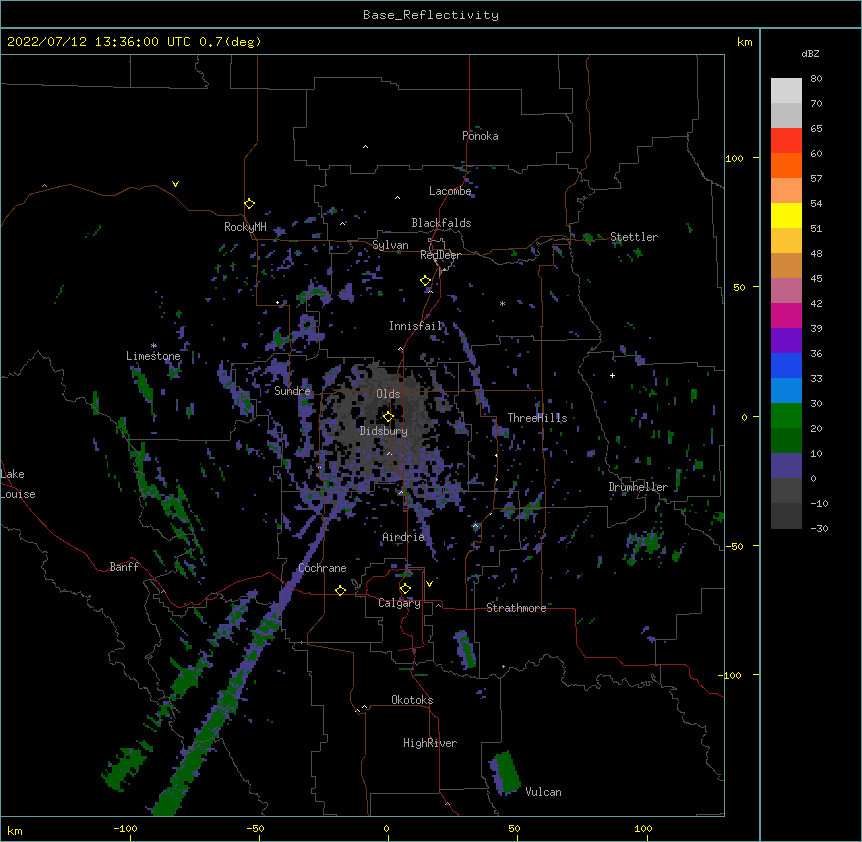Image resolution: width=862 pixels, height=842 pixels.
Task: Click the ThreeHills label
Action: point(537,418)
